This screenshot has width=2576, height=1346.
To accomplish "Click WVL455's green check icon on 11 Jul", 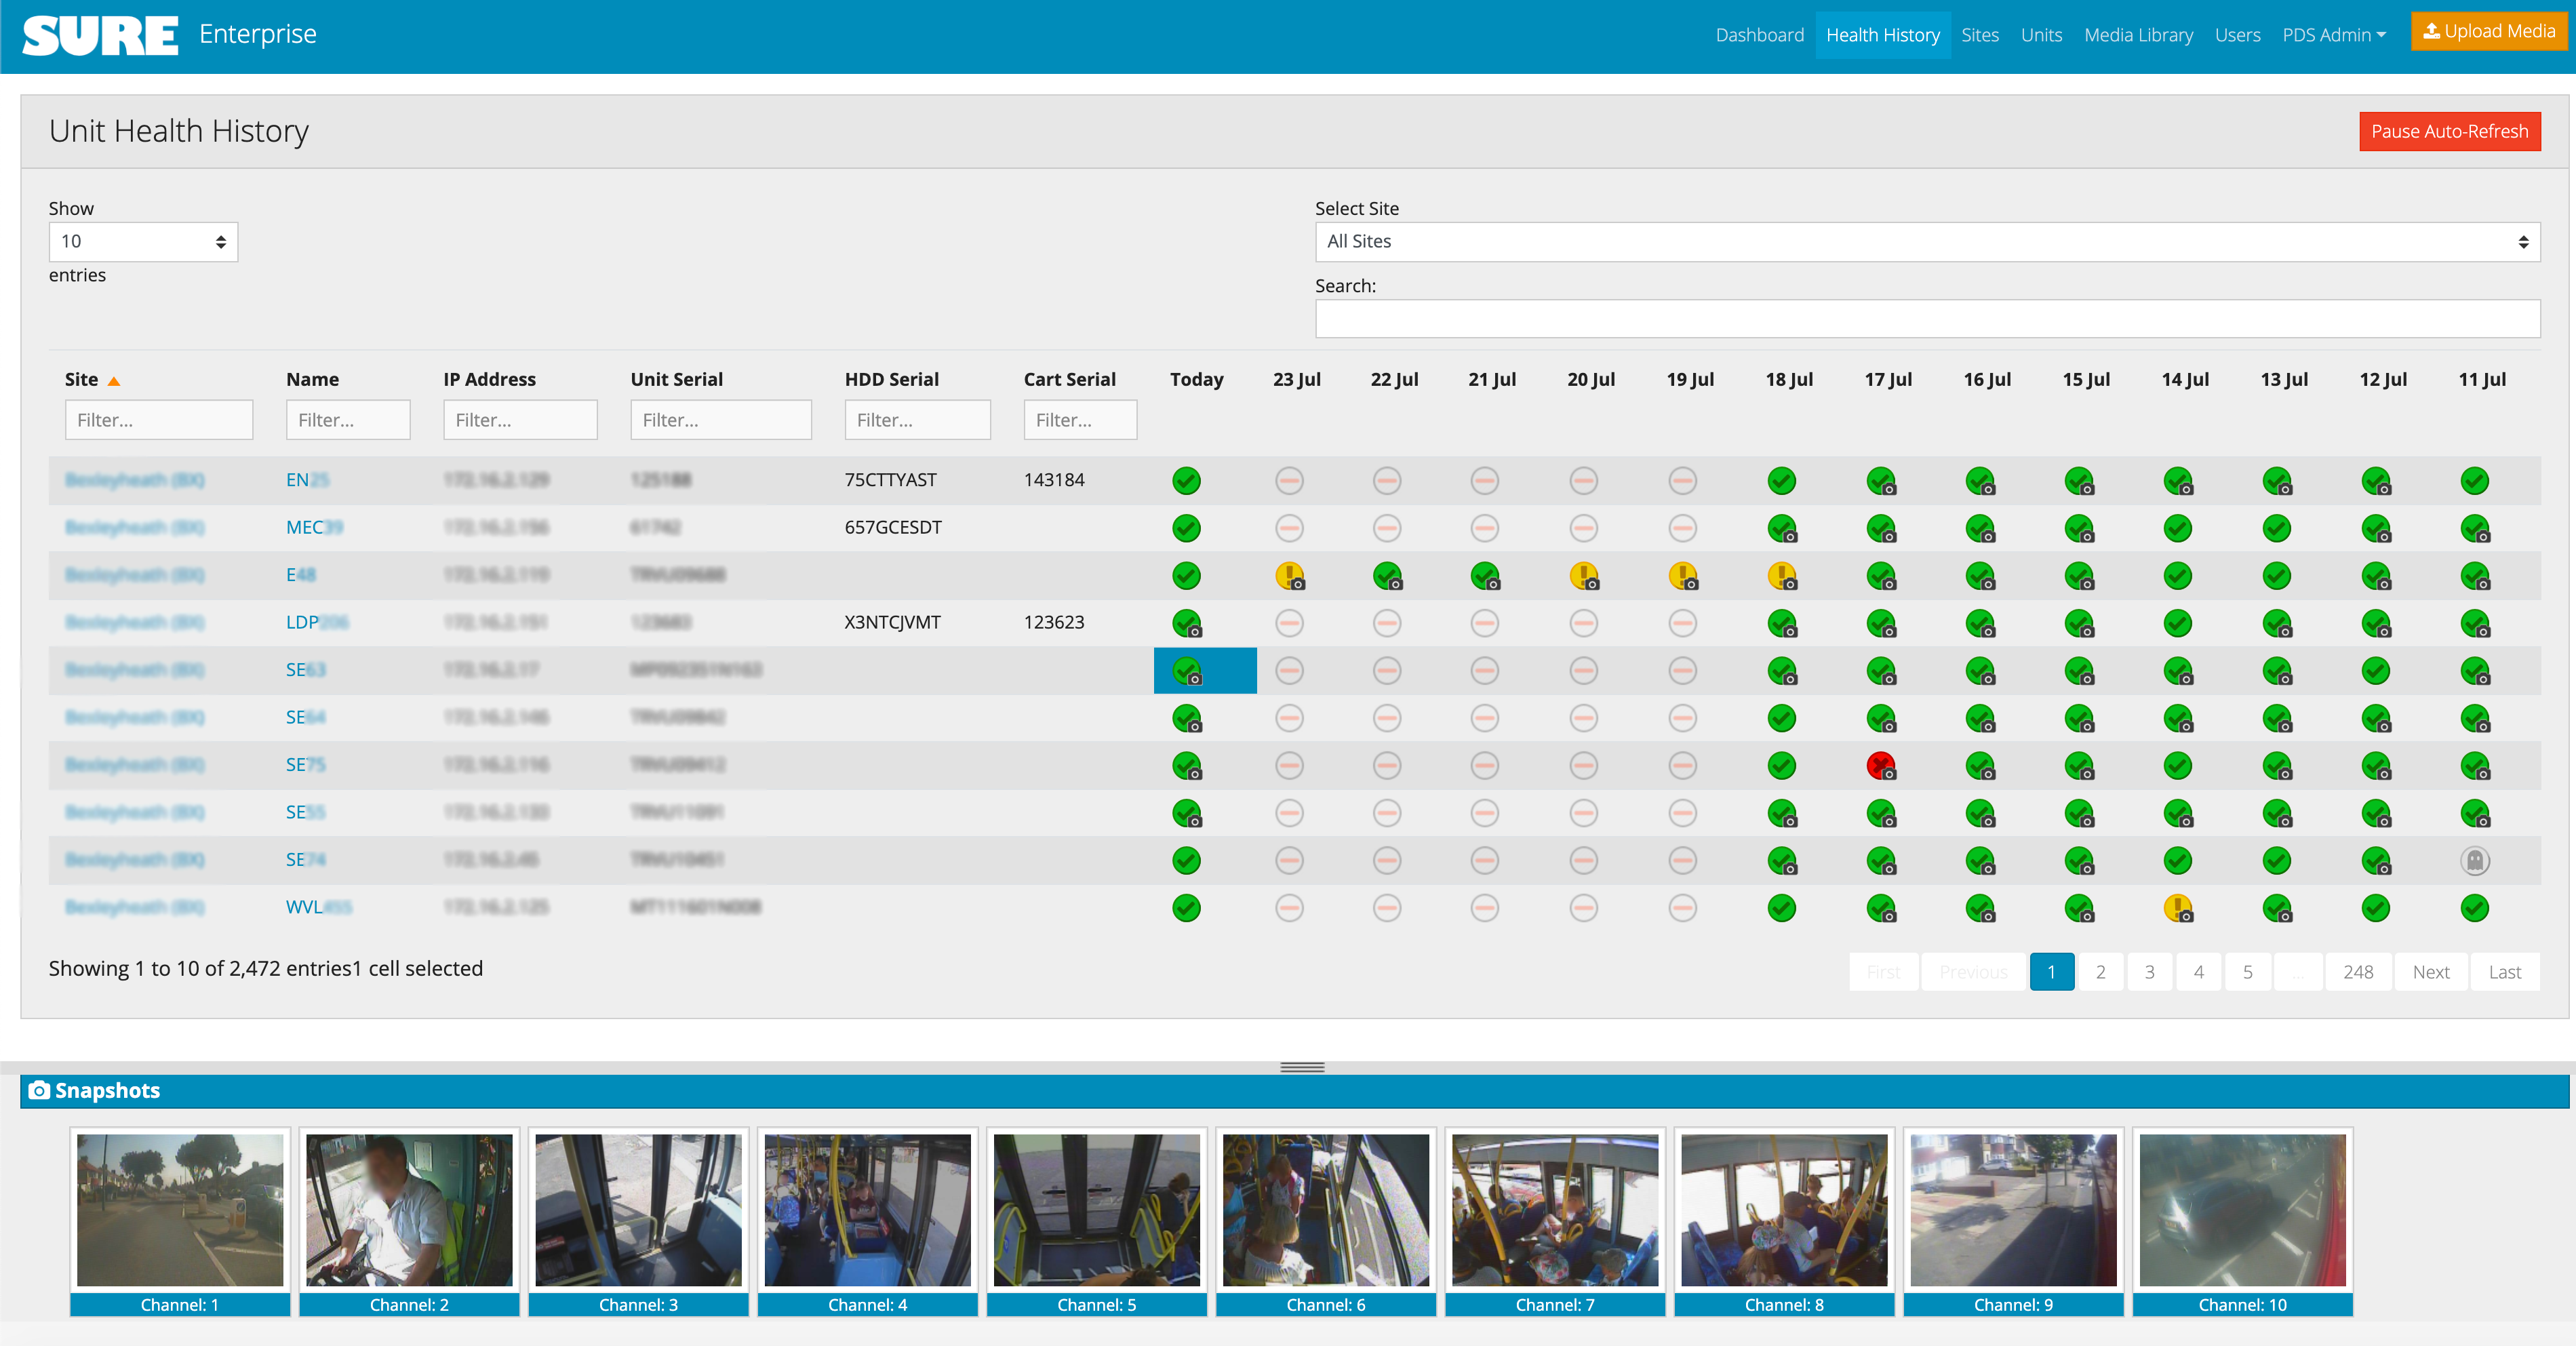I will 2474,908.
